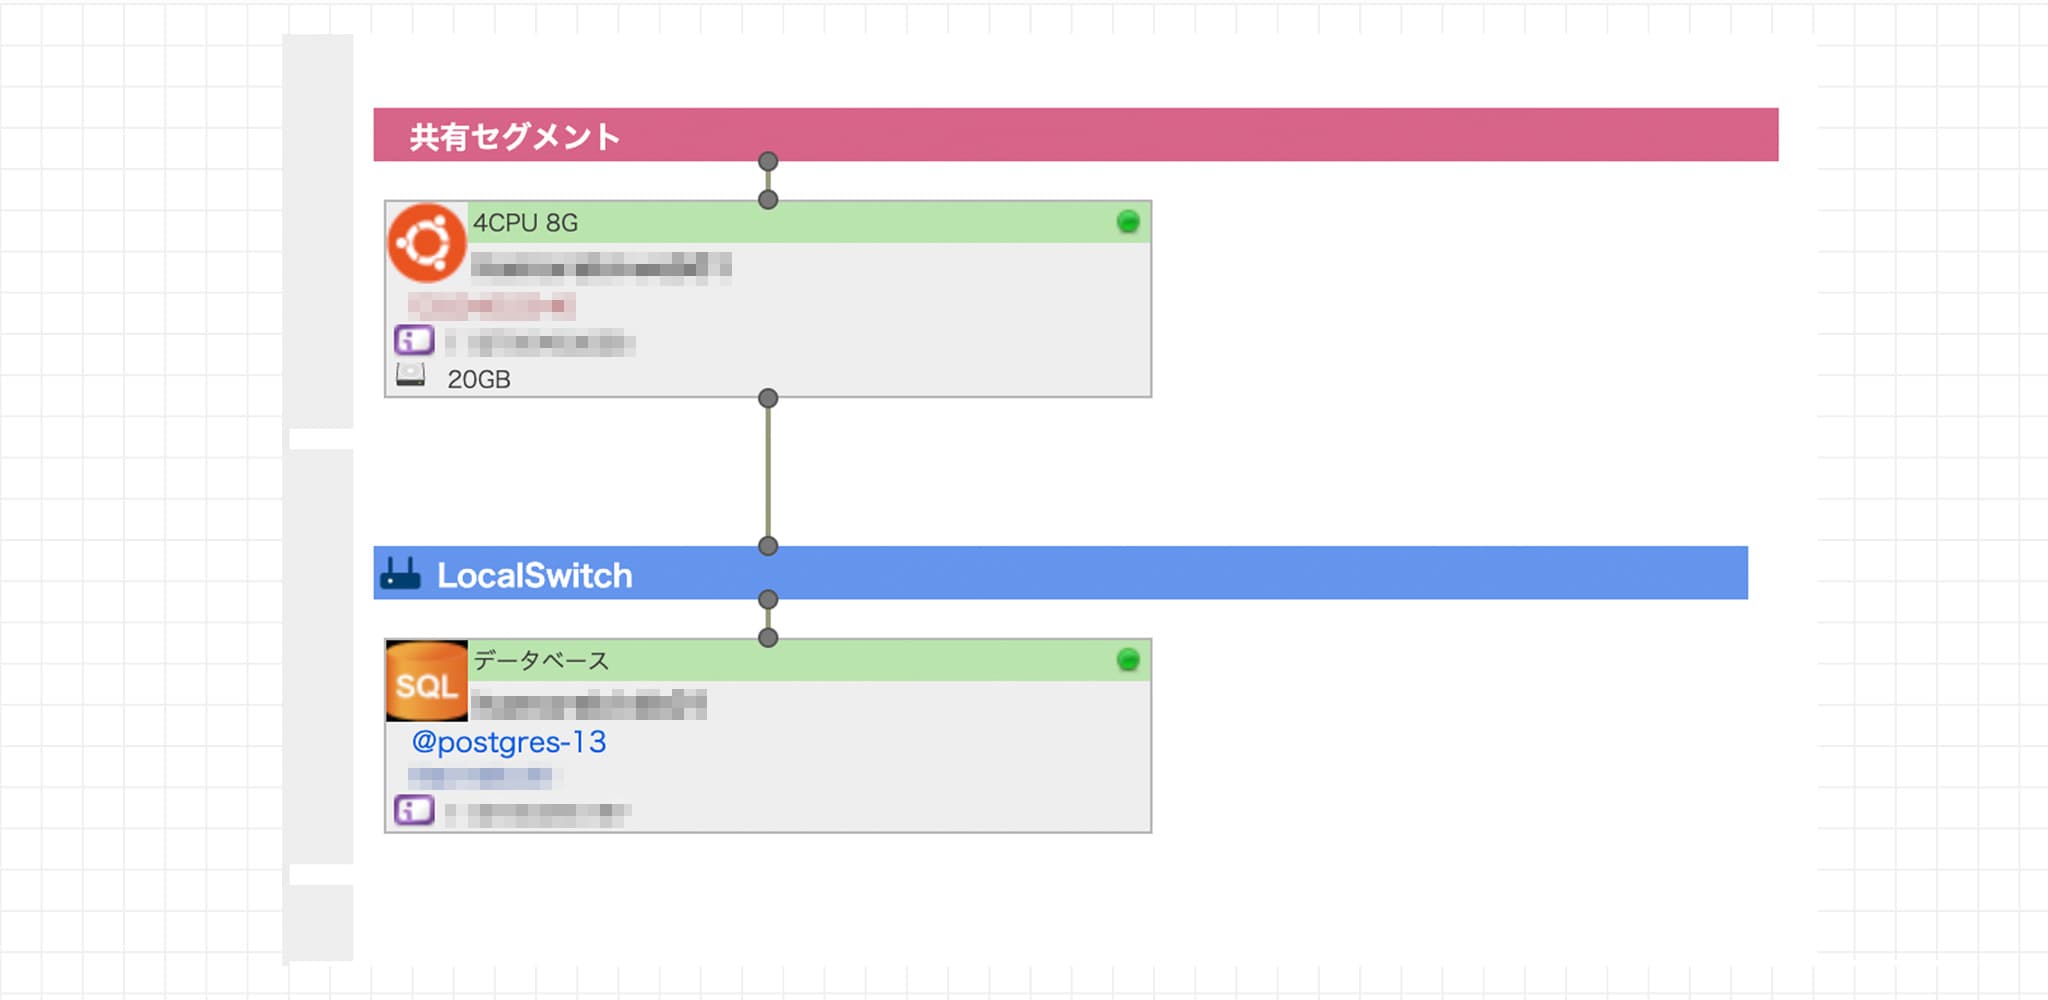Click the 4CPU 8G server header
Image resolution: width=2048 pixels, height=1000 pixels.
click(809, 222)
